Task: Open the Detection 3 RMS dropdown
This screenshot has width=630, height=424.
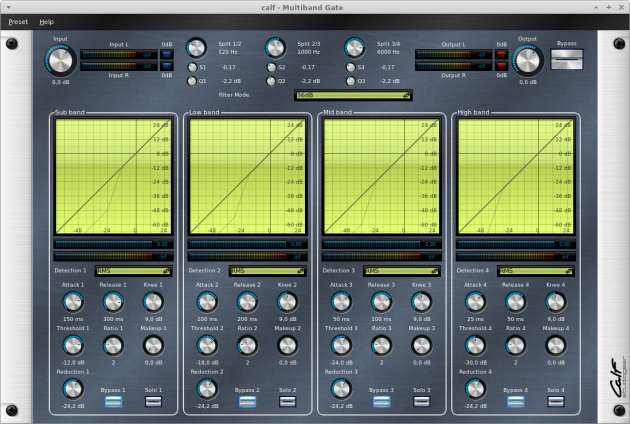Action: pyautogui.click(x=402, y=271)
